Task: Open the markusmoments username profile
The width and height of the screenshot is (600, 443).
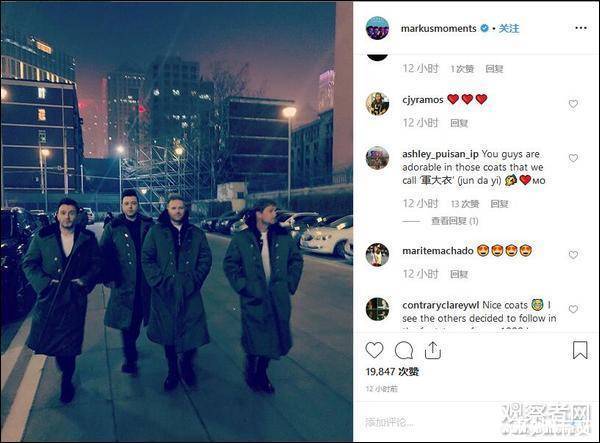Action: point(439,28)
